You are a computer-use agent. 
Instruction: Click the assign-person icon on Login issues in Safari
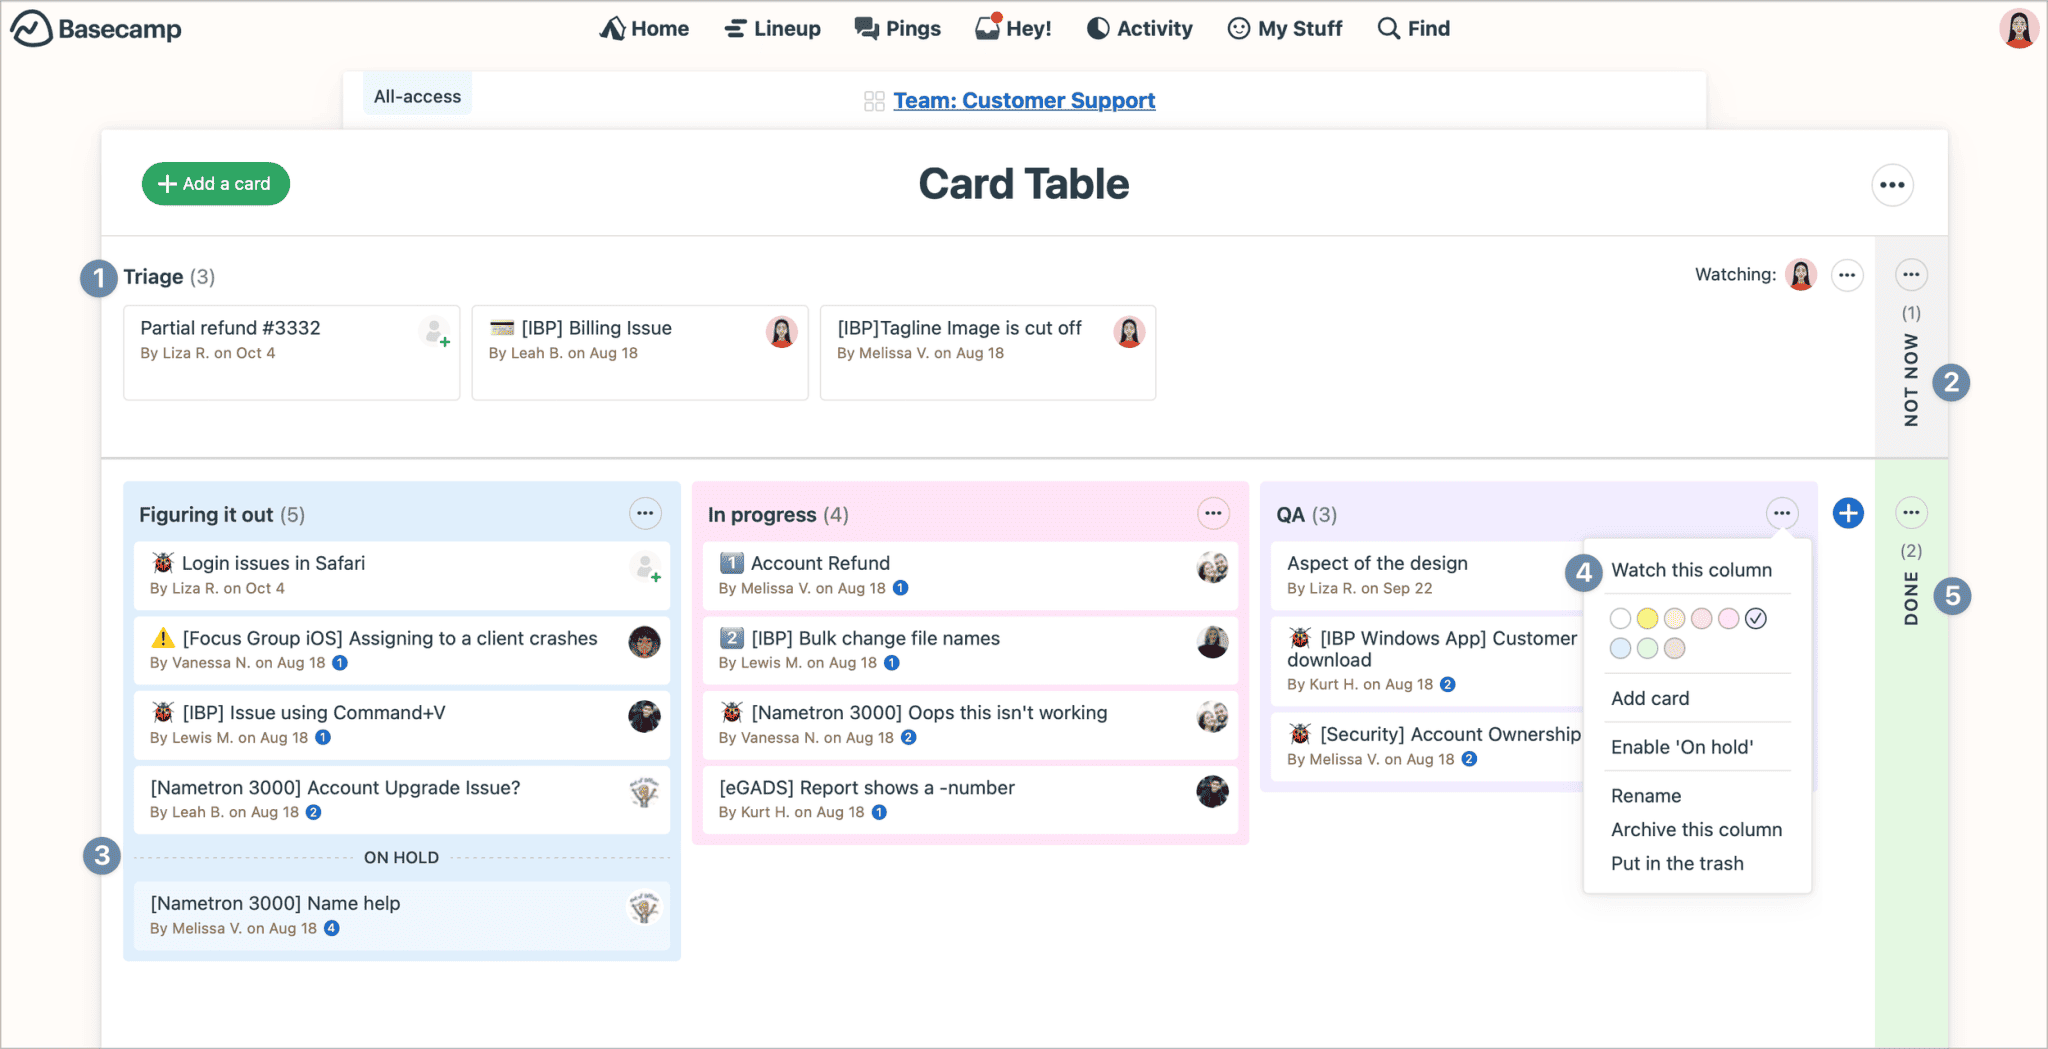646,568
